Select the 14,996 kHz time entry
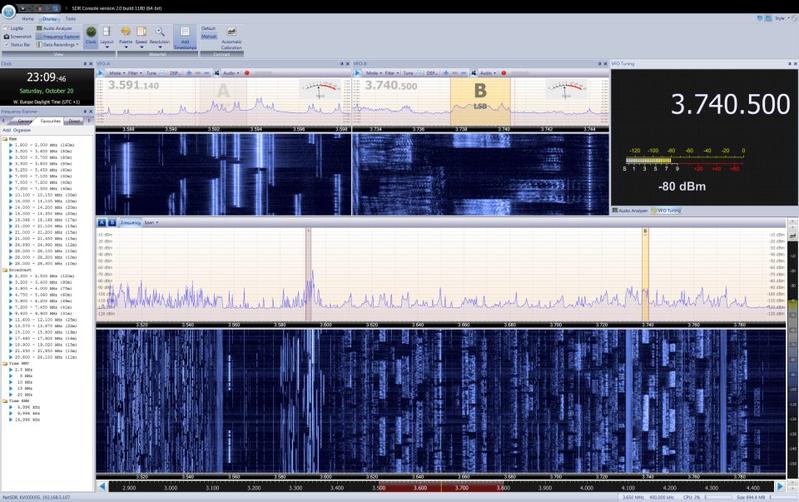The image size is (799, 502). coord(25,419)
